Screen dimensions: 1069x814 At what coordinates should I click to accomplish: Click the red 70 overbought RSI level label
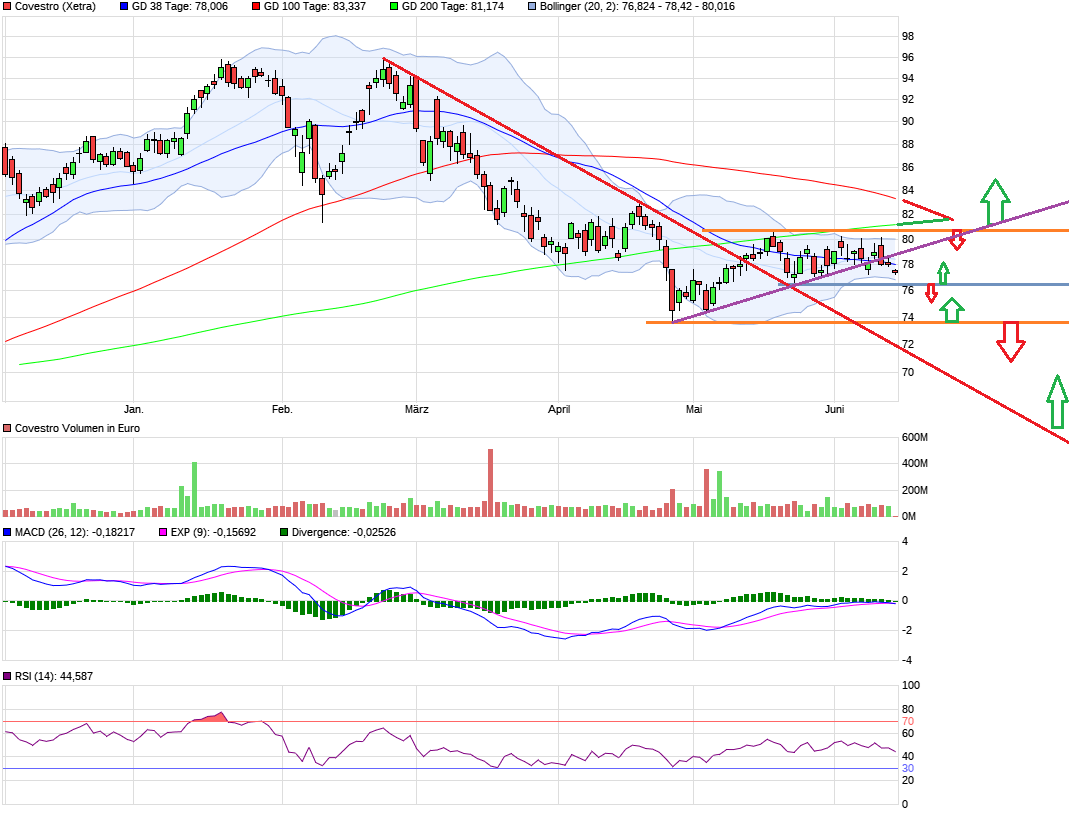point(908,721)
